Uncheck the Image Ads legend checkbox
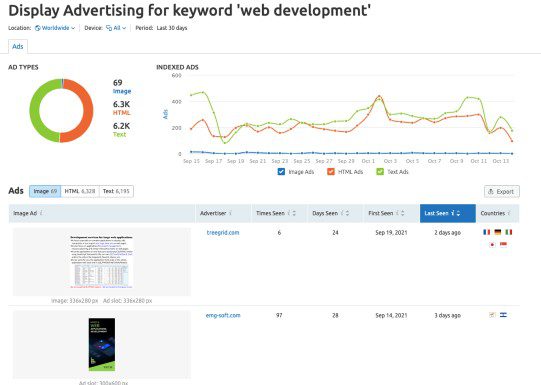 (281, 171)
